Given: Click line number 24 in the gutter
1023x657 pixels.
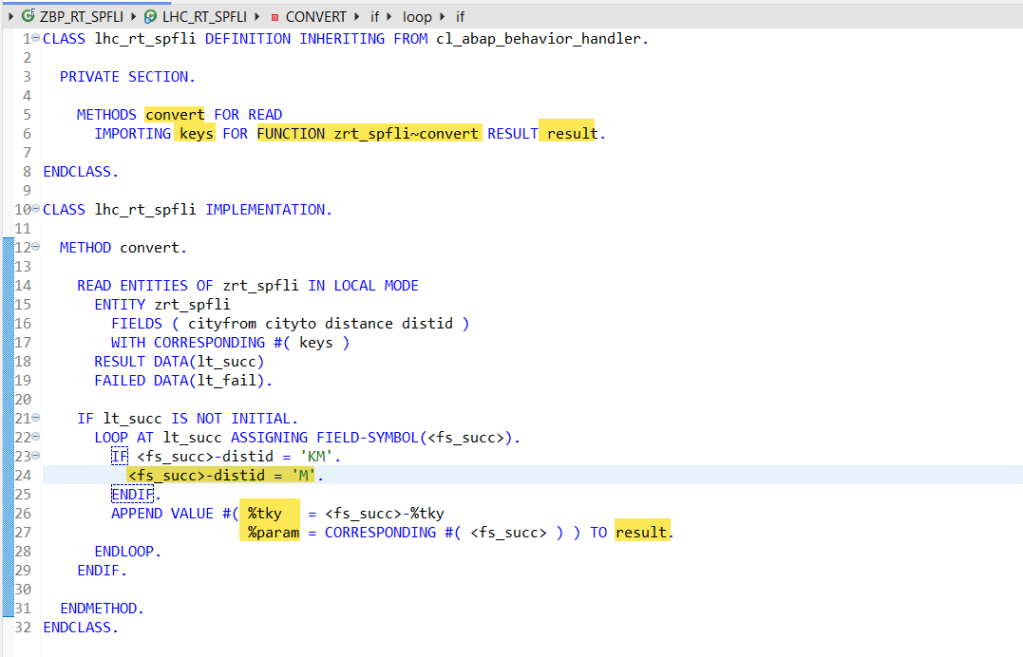Looking at the screenshot, I should 23,476.
